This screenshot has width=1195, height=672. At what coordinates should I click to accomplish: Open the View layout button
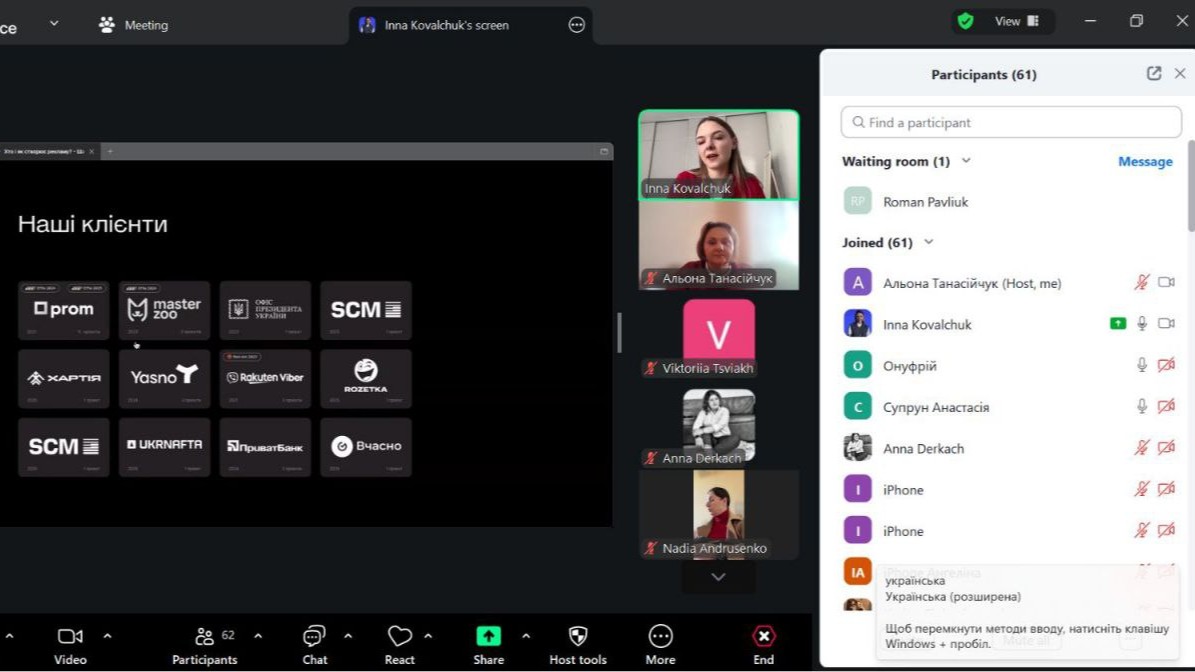[1016, 21]
